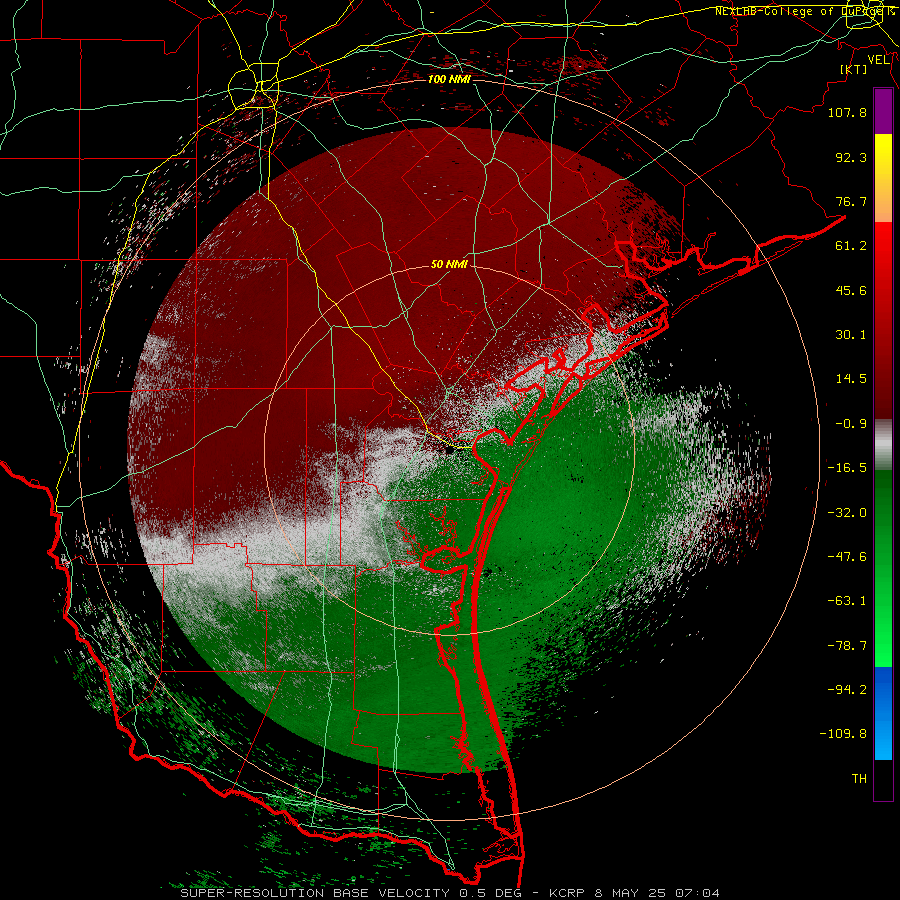Screen dimensions: 900x900
Task: Select the -63.1 legend value
Action: coord(847,601)
